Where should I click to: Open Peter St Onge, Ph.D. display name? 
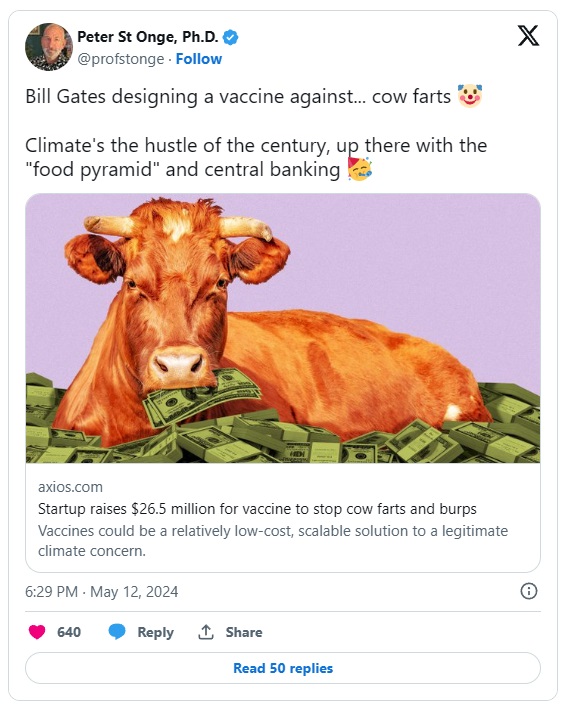pyautogui.click(x=148, y=37)
